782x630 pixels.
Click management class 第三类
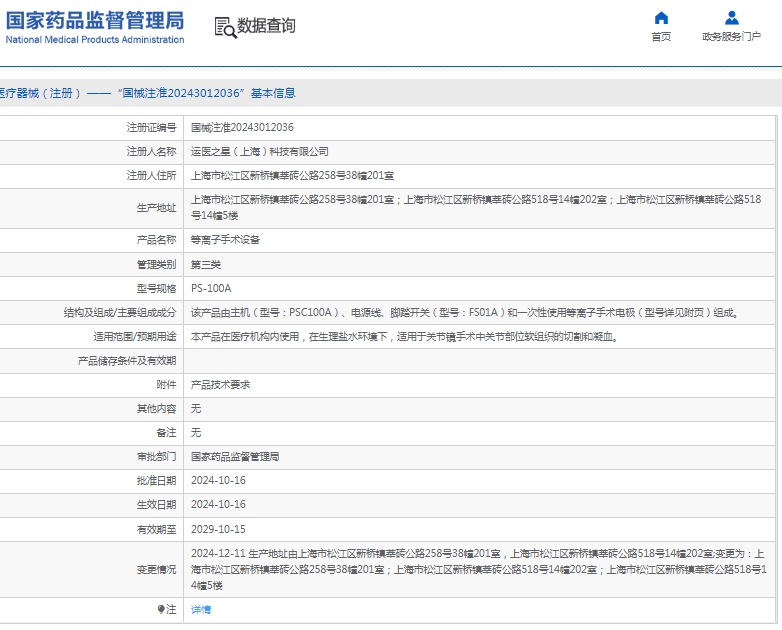click(x=206, y=264)
